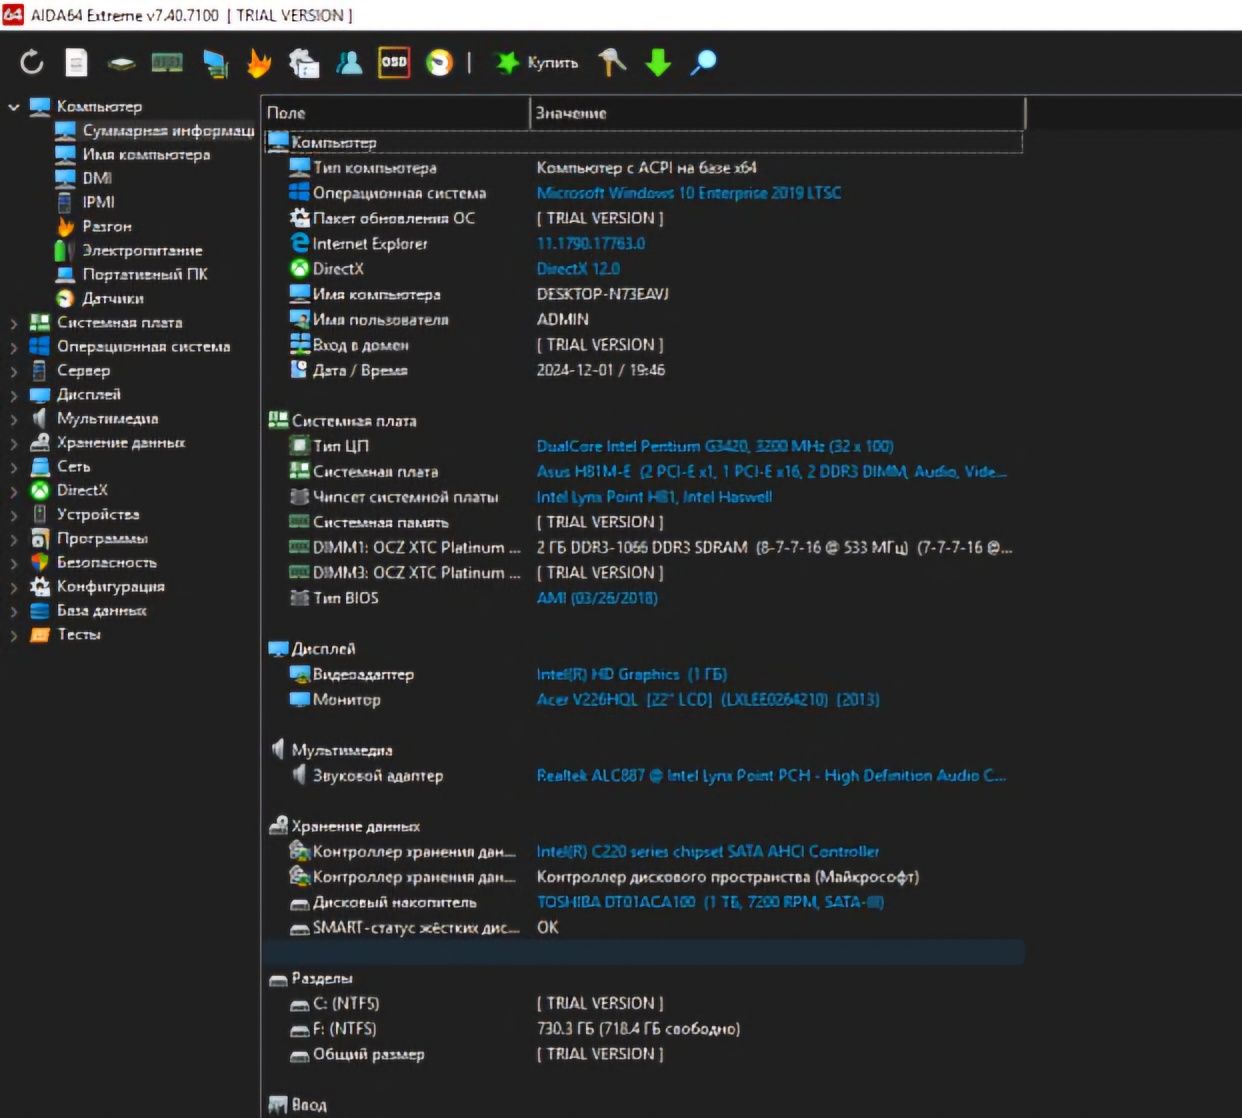Expand the DirectX tree node

click(x=14, y=491)
